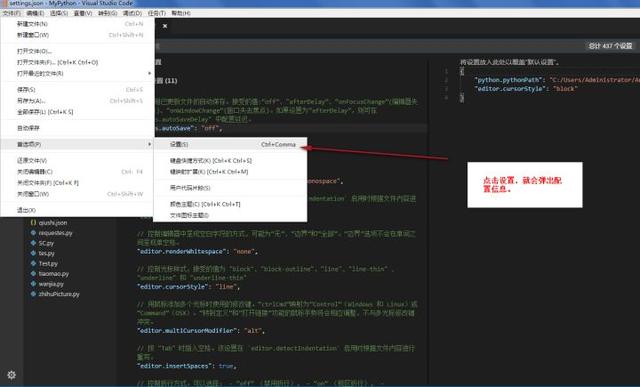Viewport: 640px width, 387px height.
Task: Choose 关闭文件夹(F) menu entry
Action: pyautogui.click(x=78, y=183)
